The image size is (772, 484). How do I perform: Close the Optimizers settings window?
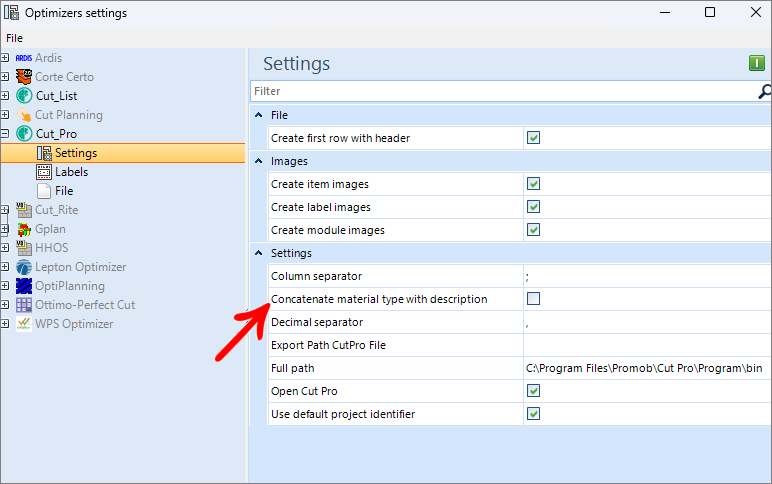tap(756, 12)
